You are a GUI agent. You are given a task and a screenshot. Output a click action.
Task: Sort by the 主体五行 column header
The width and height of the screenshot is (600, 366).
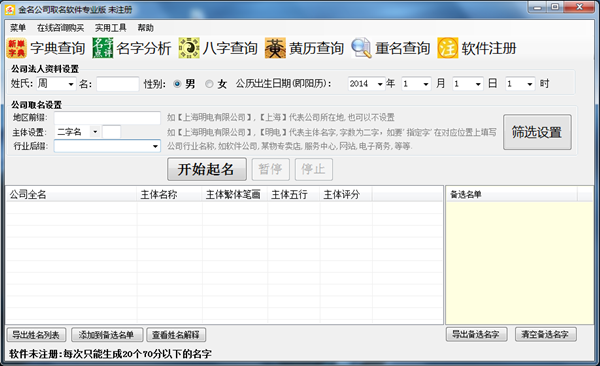click(x=294, y=194)
